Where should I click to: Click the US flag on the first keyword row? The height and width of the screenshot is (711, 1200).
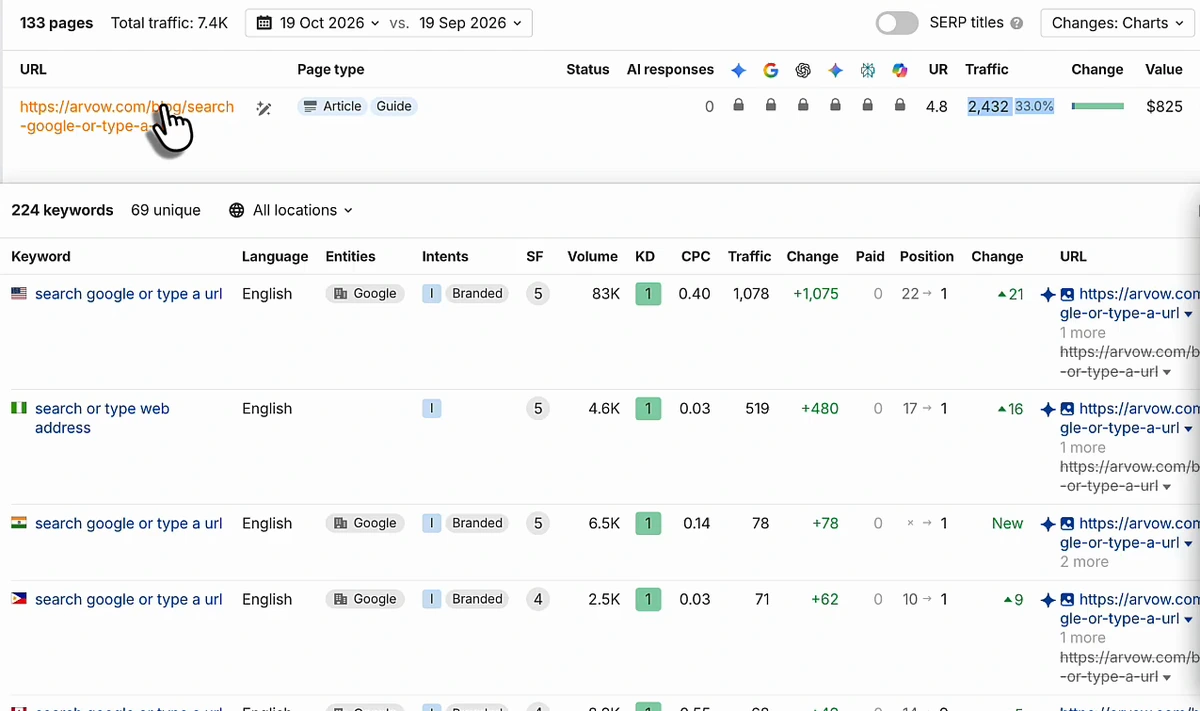19,294
